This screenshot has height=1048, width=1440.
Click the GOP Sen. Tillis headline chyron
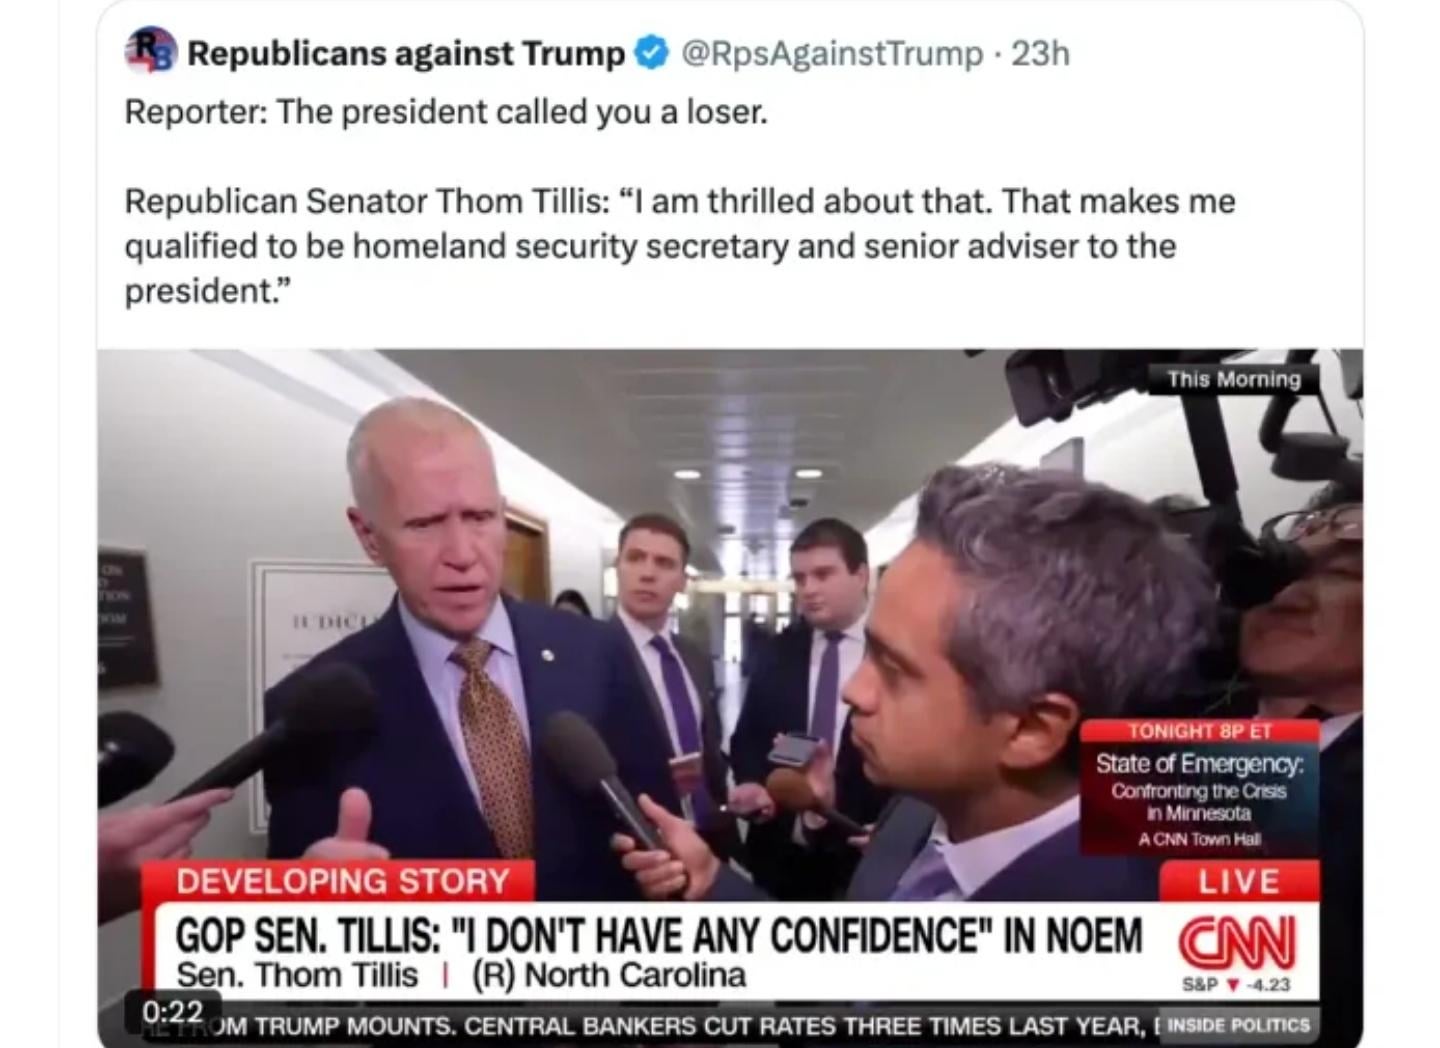[658, 935]
